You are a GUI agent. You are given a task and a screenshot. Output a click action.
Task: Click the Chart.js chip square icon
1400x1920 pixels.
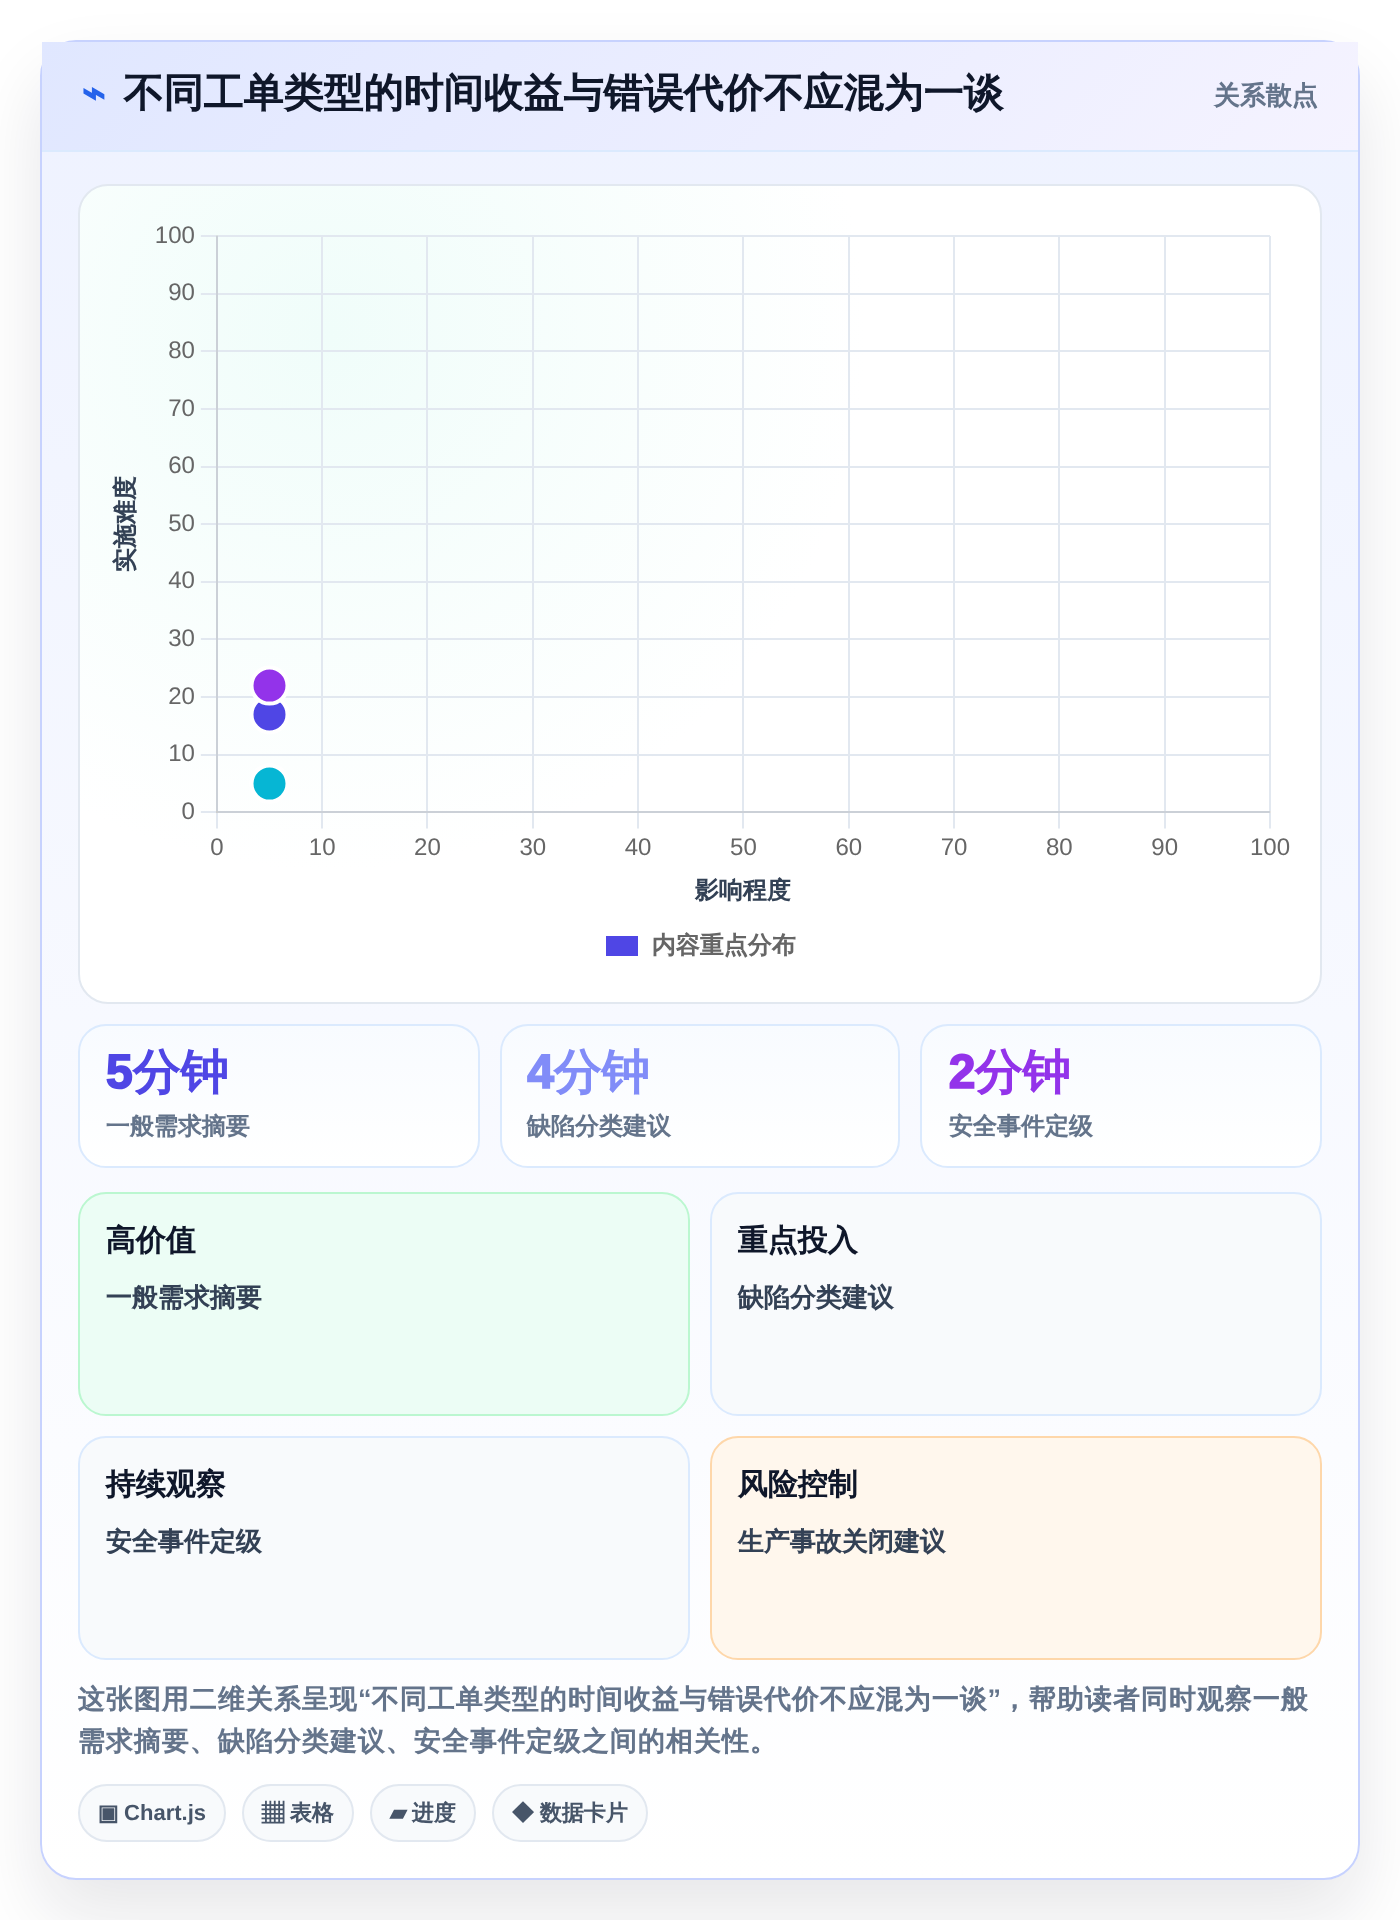tap(109, 1813)
